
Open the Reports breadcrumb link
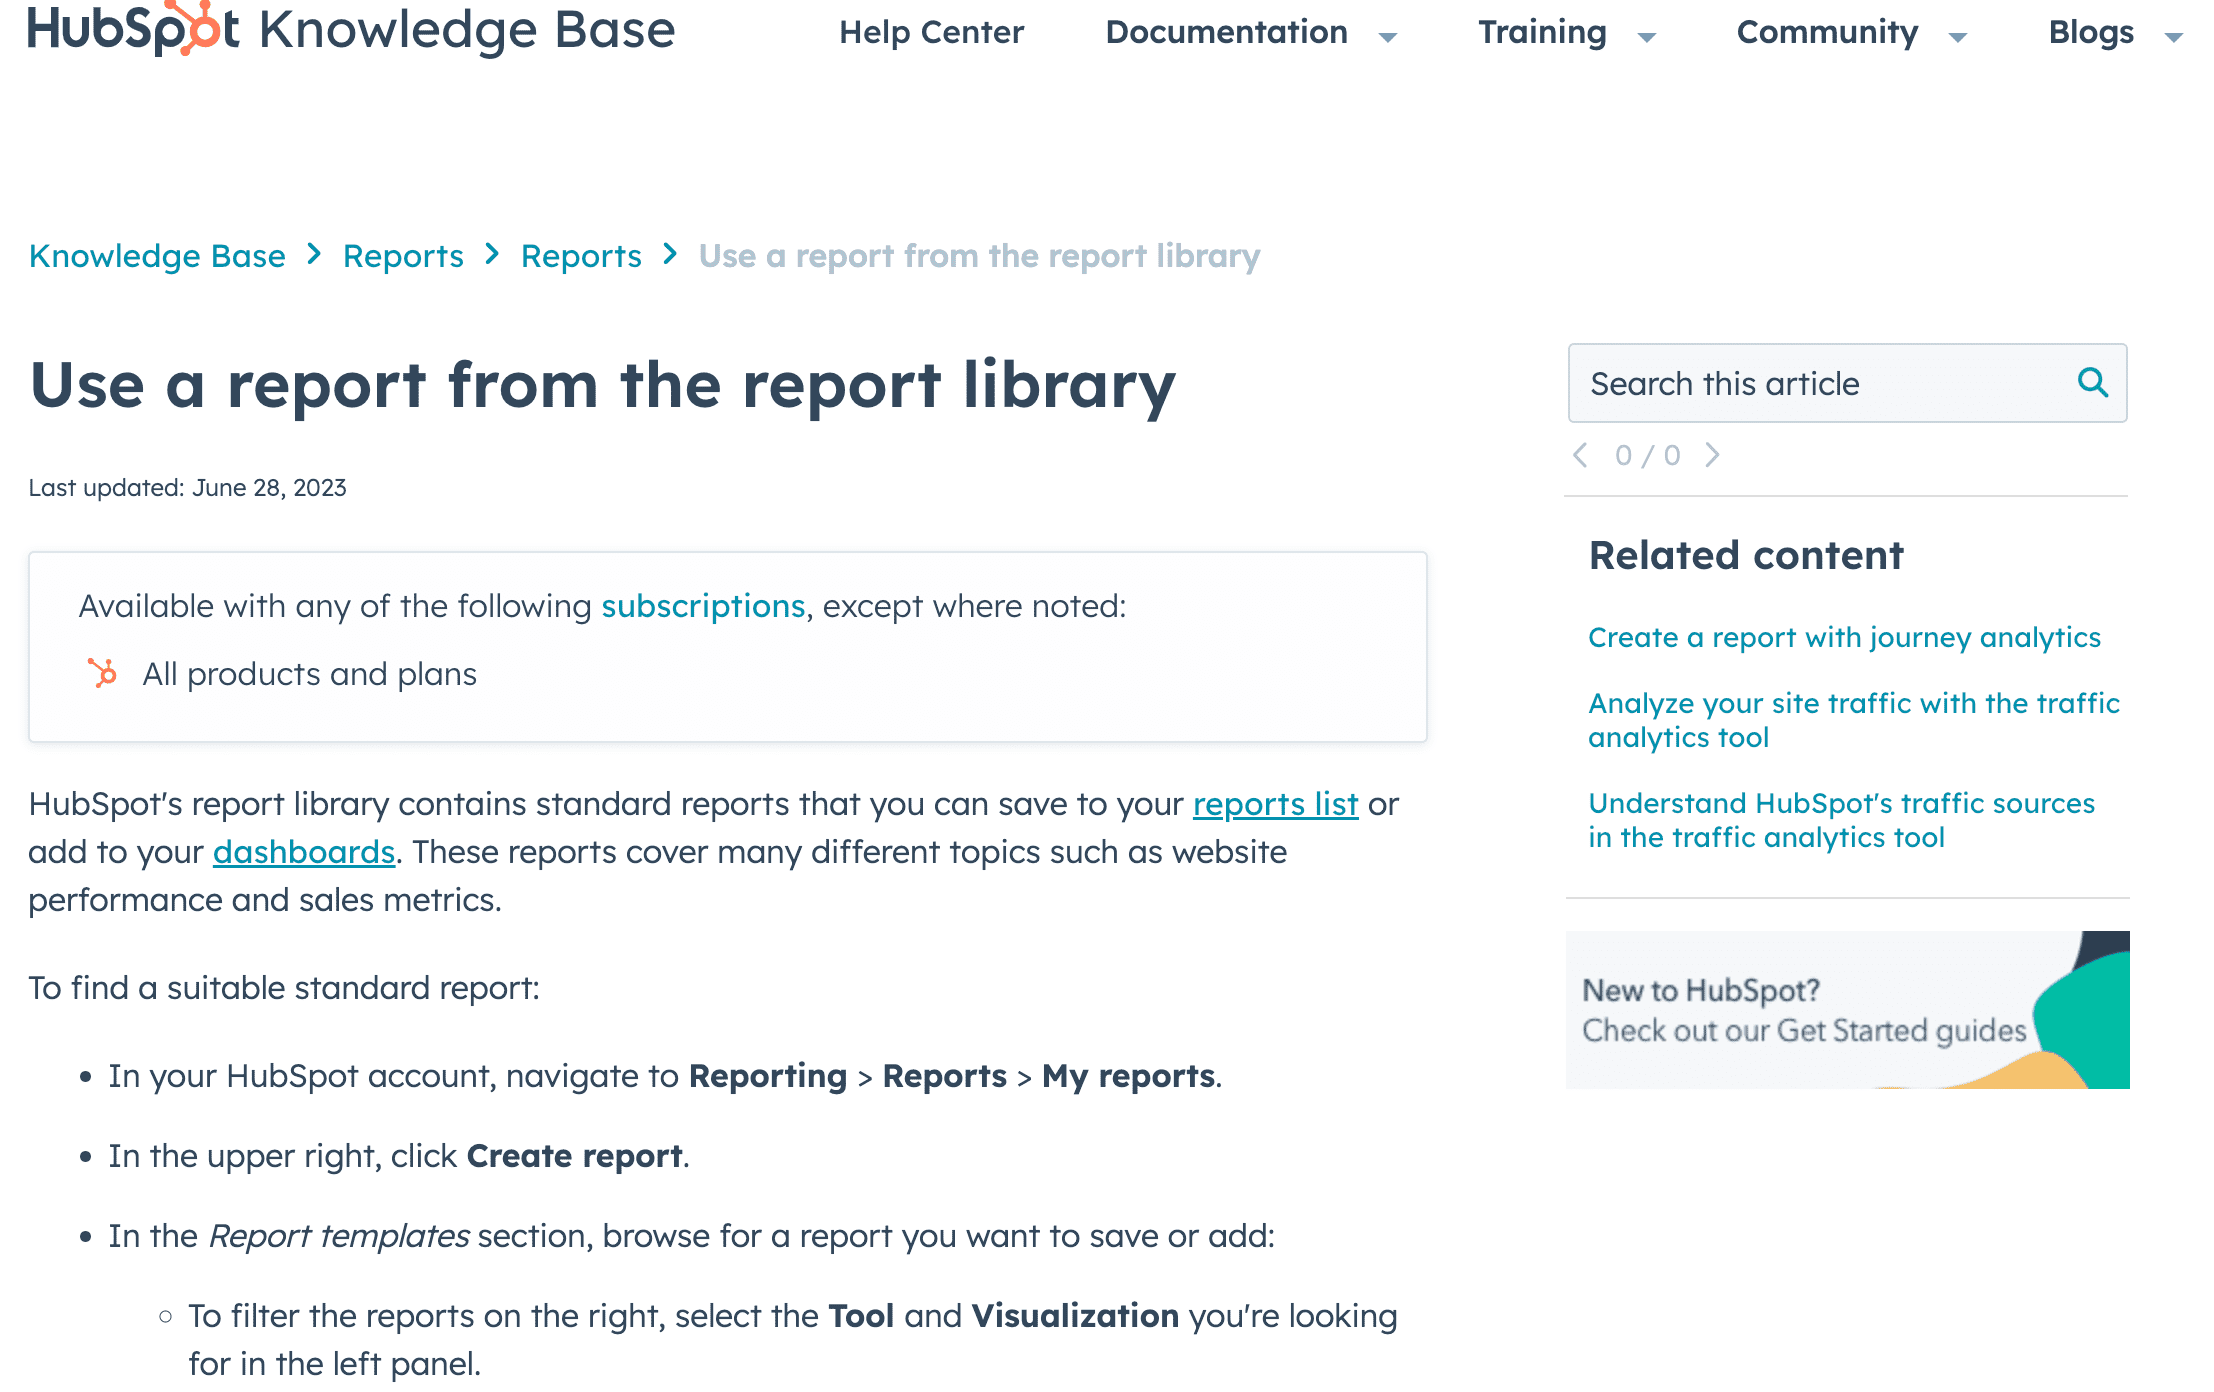[x=403, y=255]
